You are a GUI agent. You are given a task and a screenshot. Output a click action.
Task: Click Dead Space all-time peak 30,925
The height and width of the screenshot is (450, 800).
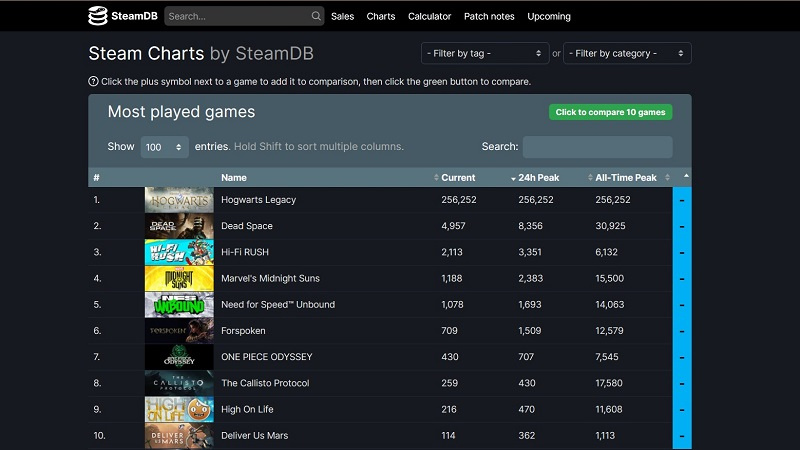(x=610, y=226)
